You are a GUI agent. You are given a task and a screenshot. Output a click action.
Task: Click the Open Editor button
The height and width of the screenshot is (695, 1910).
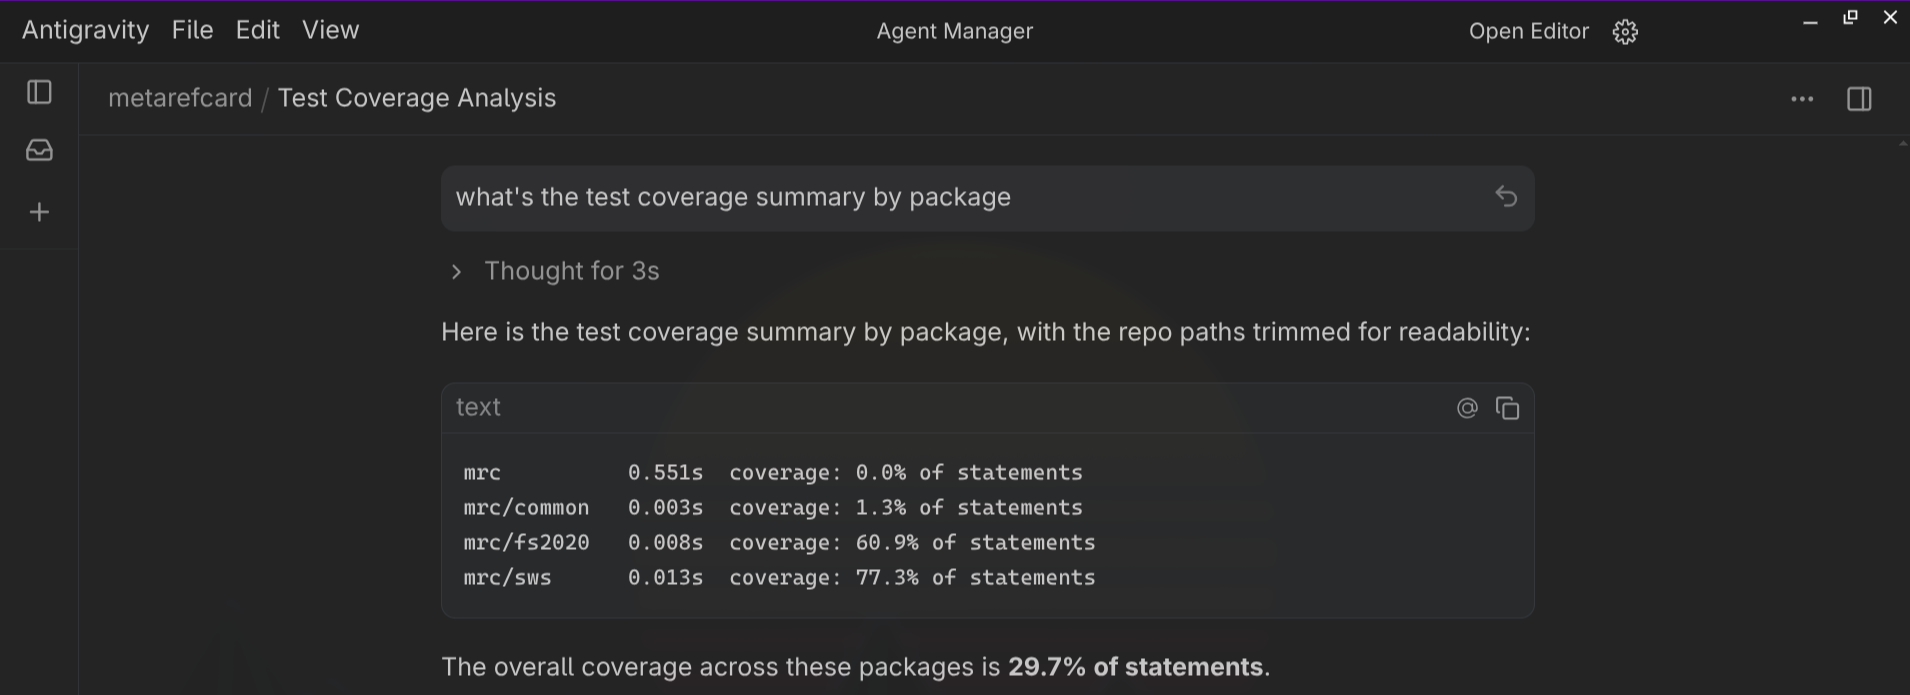(1528, 32)
